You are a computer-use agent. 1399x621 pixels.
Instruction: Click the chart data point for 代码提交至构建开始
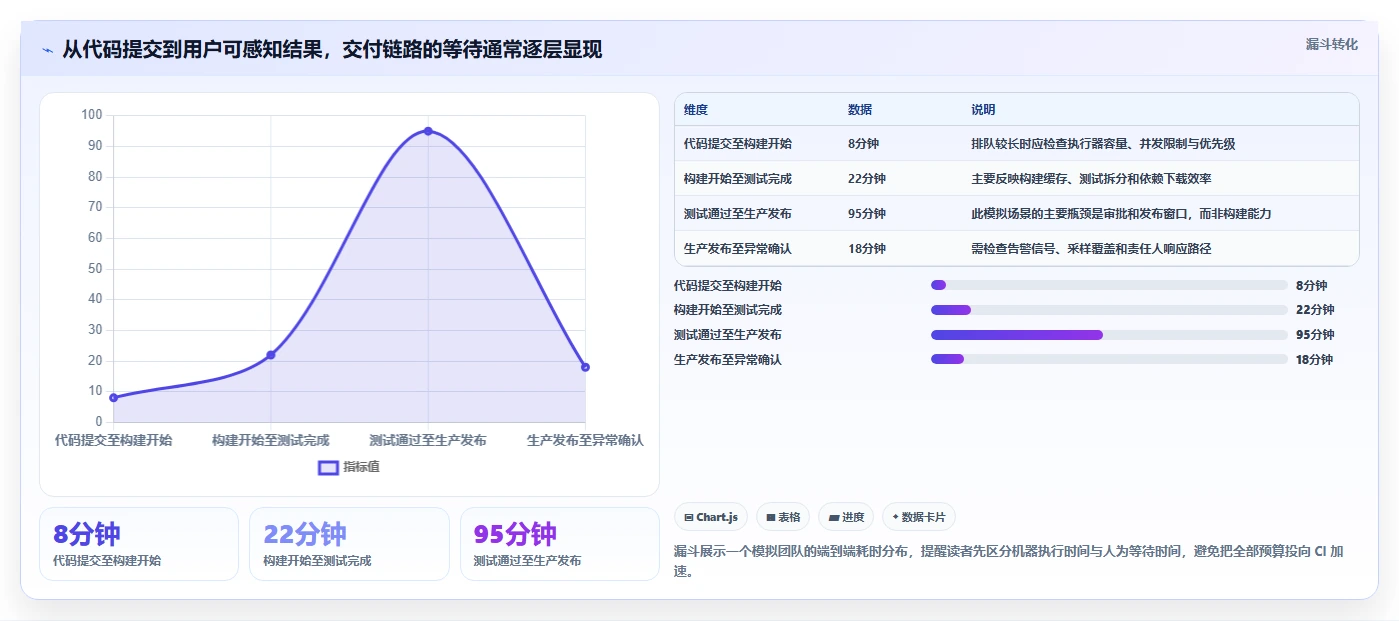(x=113, y=398)
